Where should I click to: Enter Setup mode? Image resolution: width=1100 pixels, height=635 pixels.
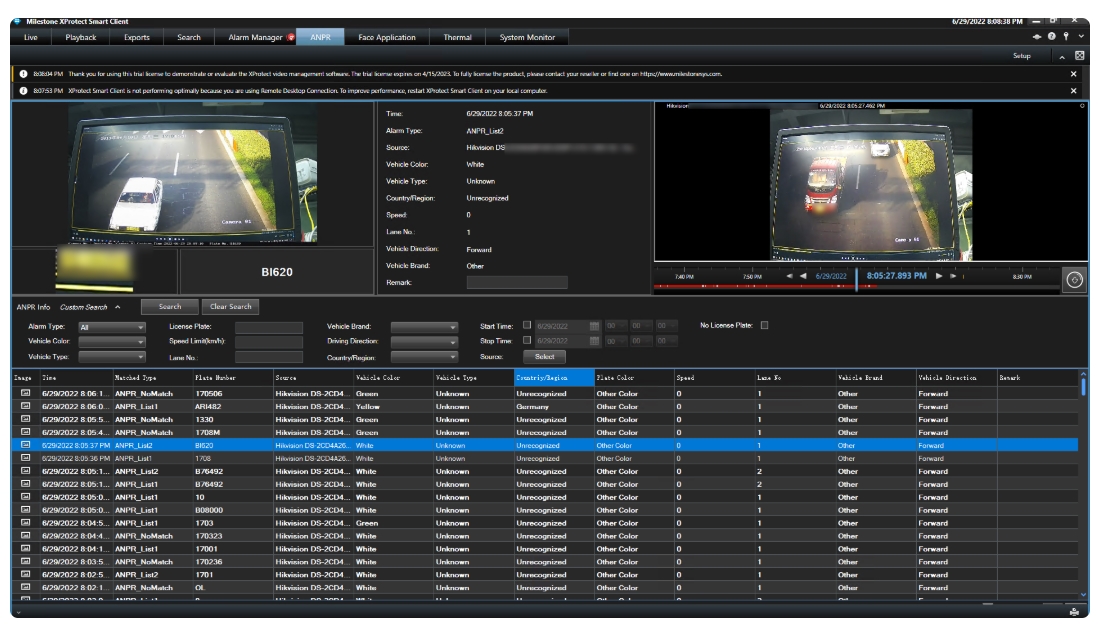click(x=1021, y=55)
